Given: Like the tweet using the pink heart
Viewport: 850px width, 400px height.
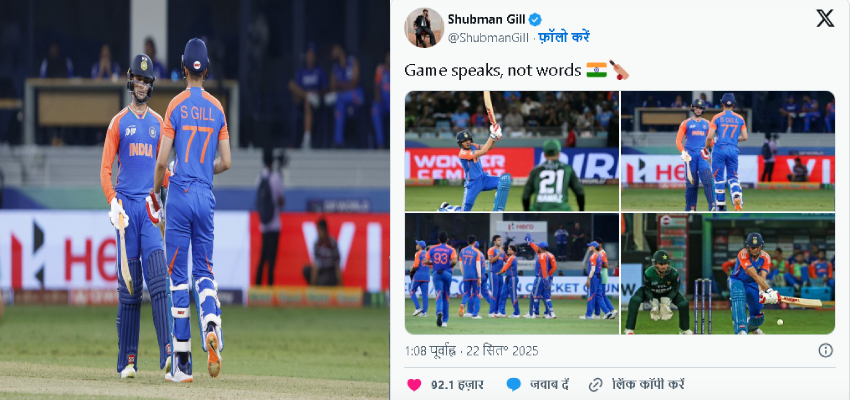Looking at the screenshot, I should pyautogui.click(x=414, y=385).
